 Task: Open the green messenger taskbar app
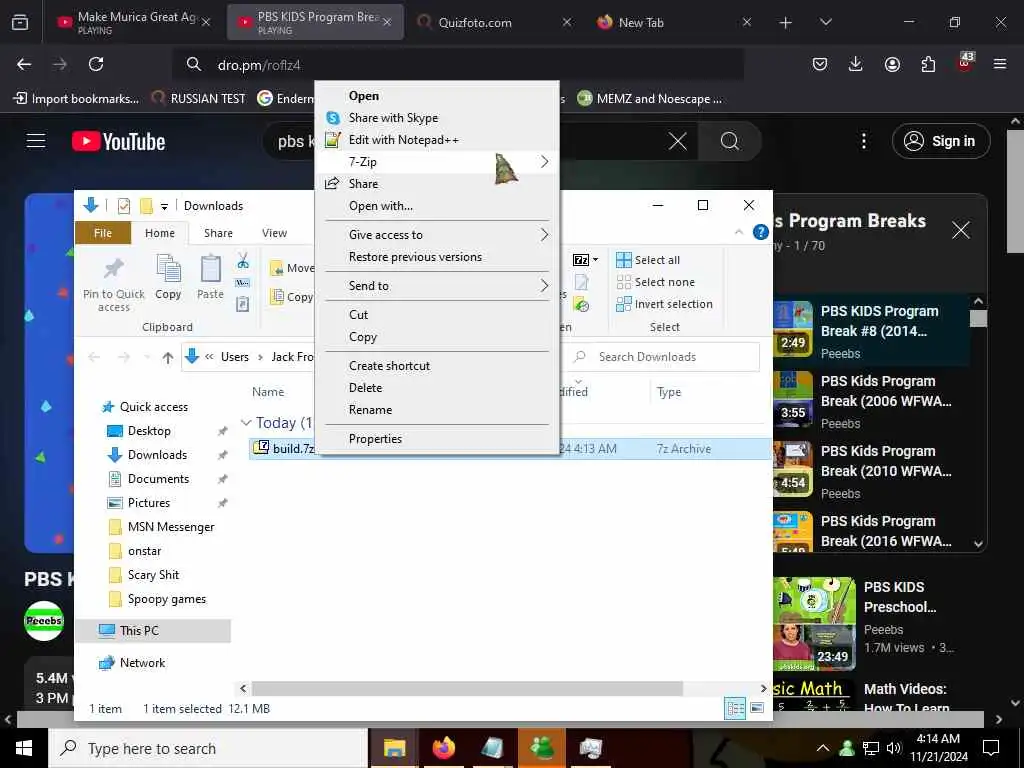point(542,748)
